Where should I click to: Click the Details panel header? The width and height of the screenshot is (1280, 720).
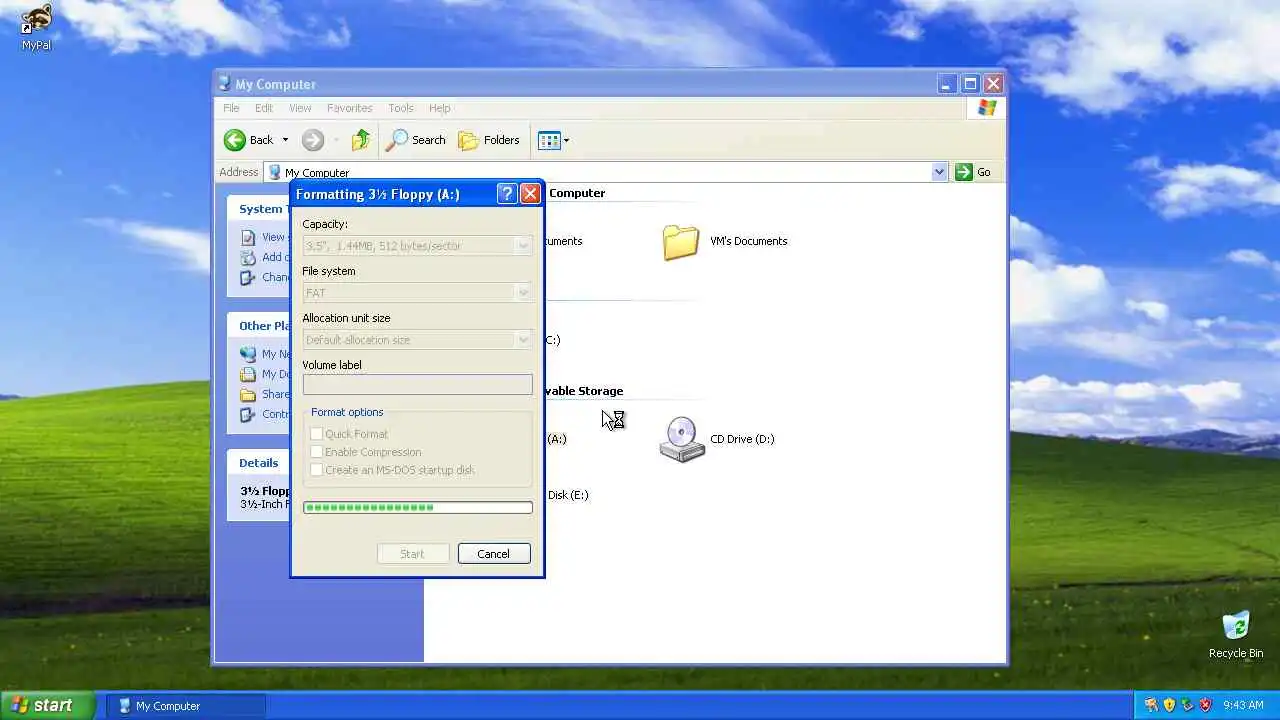(258, 463)
